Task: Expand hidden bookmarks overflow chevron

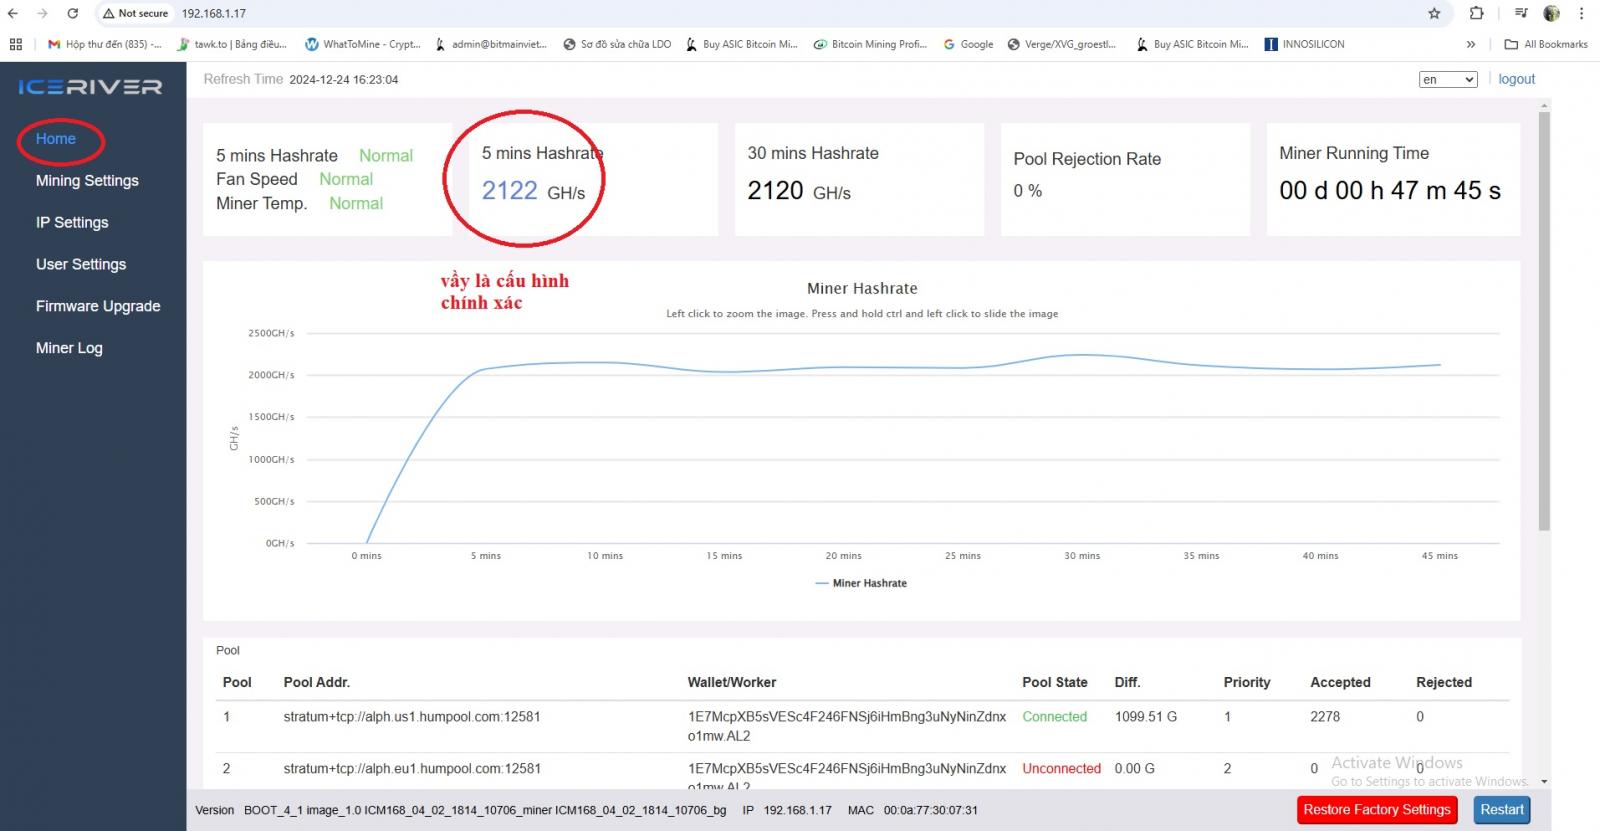Action: pyautogui.click(x=1471, y=44)
